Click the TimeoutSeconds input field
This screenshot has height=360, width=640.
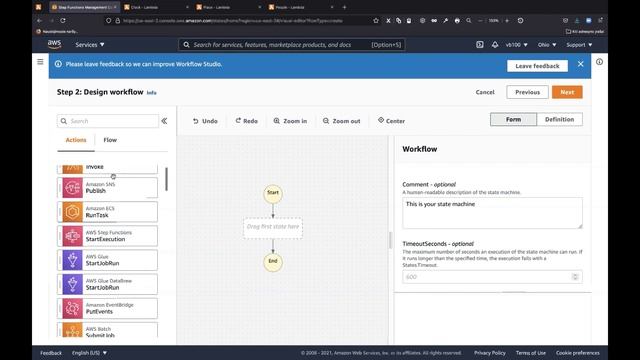[492, 277]
